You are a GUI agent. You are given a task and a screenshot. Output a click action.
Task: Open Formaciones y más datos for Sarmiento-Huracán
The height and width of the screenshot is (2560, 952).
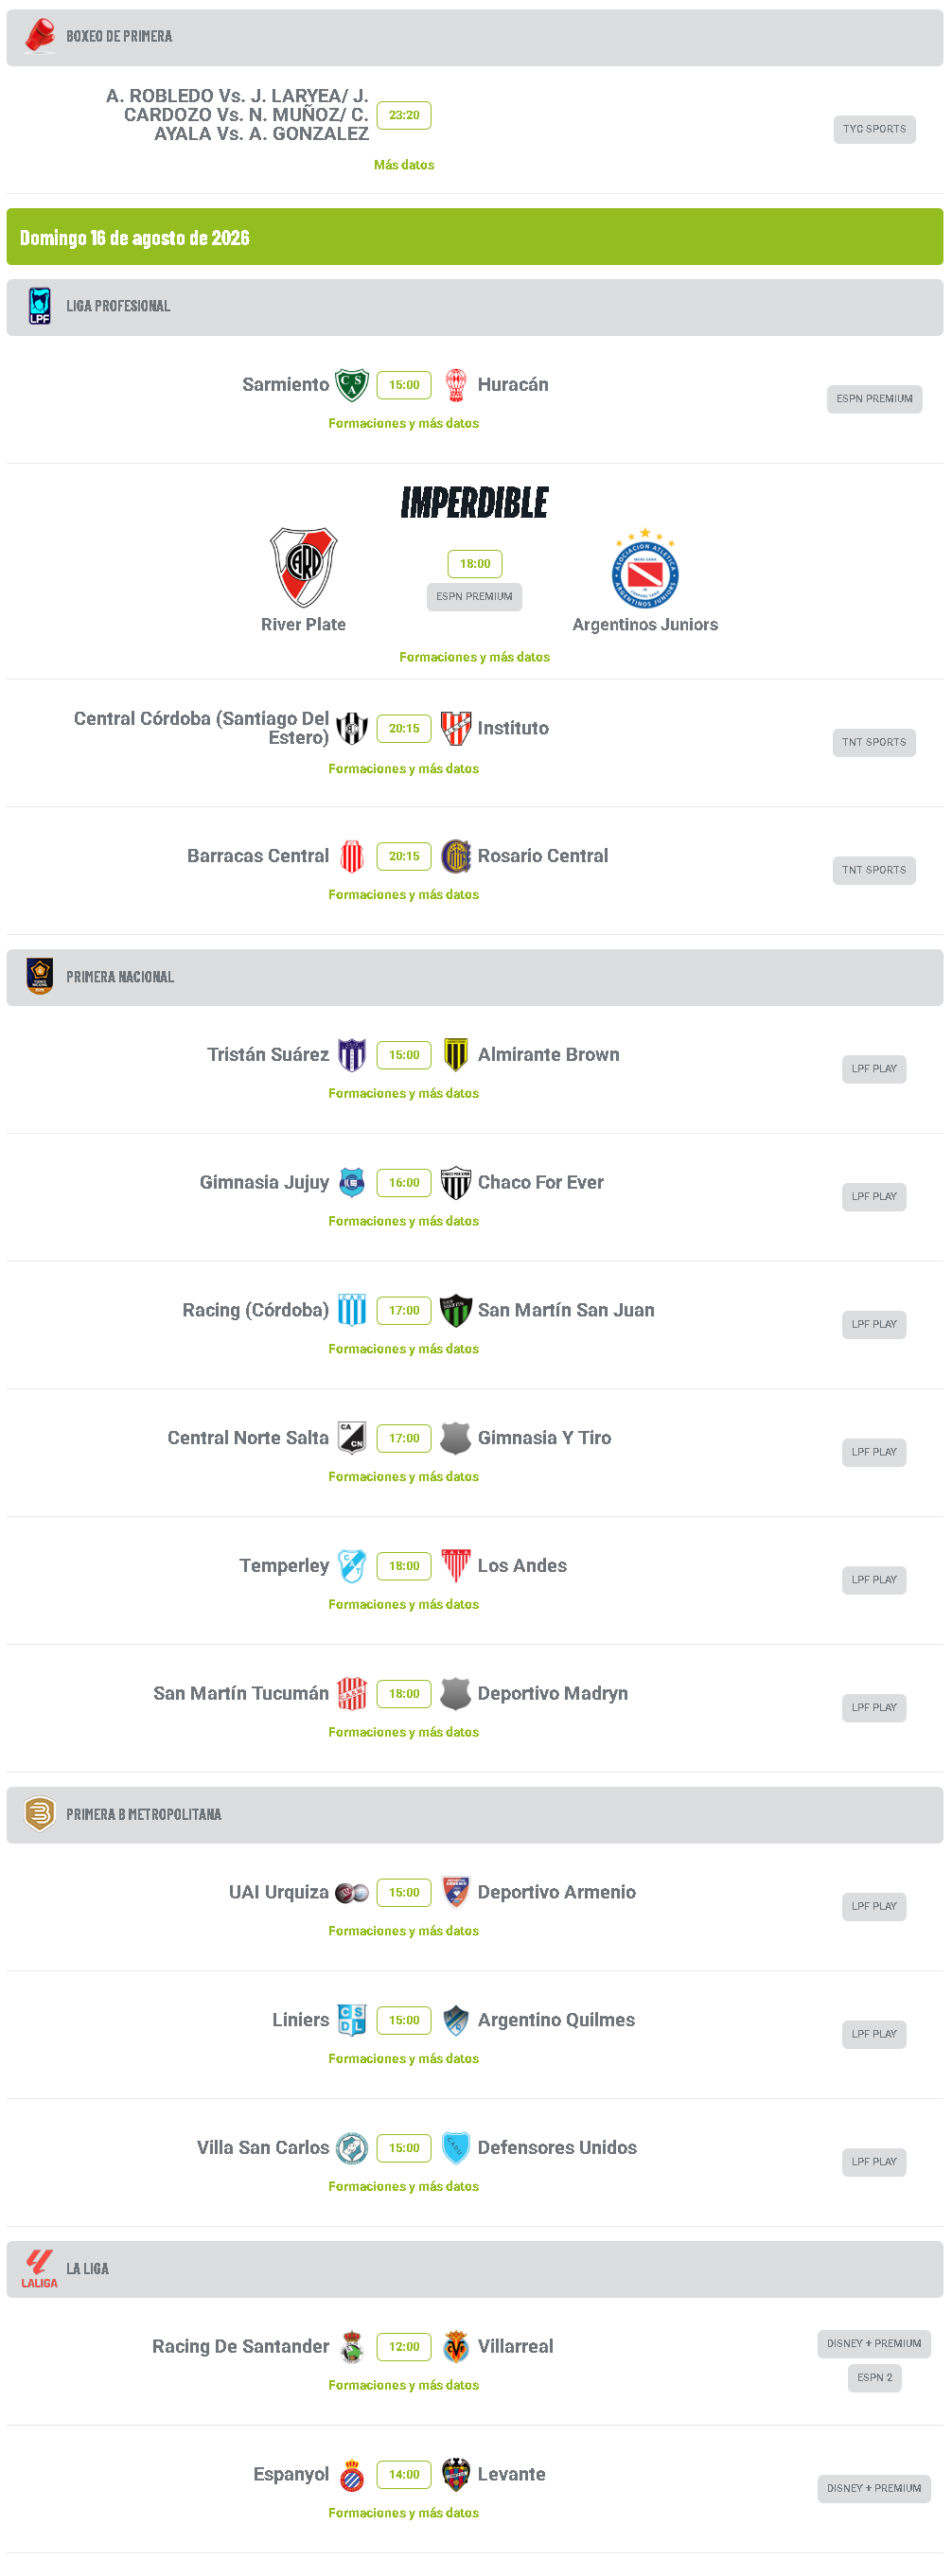point(404,424)
